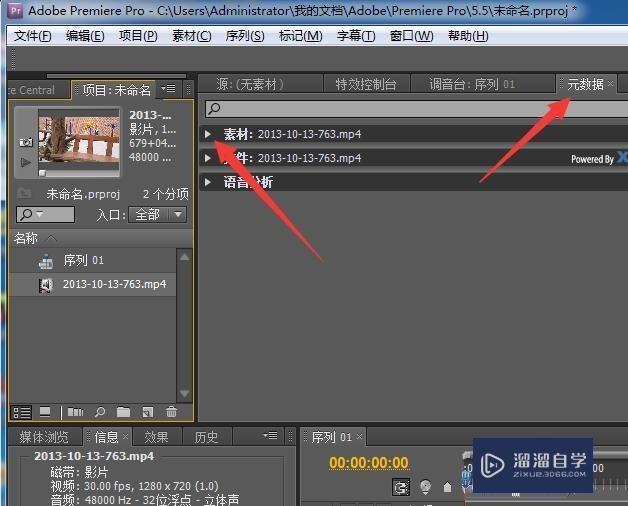Expand the 素材: 2013-10-13-763.mp4 section
Image resolution: width=628 pixels, height=506 pixels.
tap(207, 134)
